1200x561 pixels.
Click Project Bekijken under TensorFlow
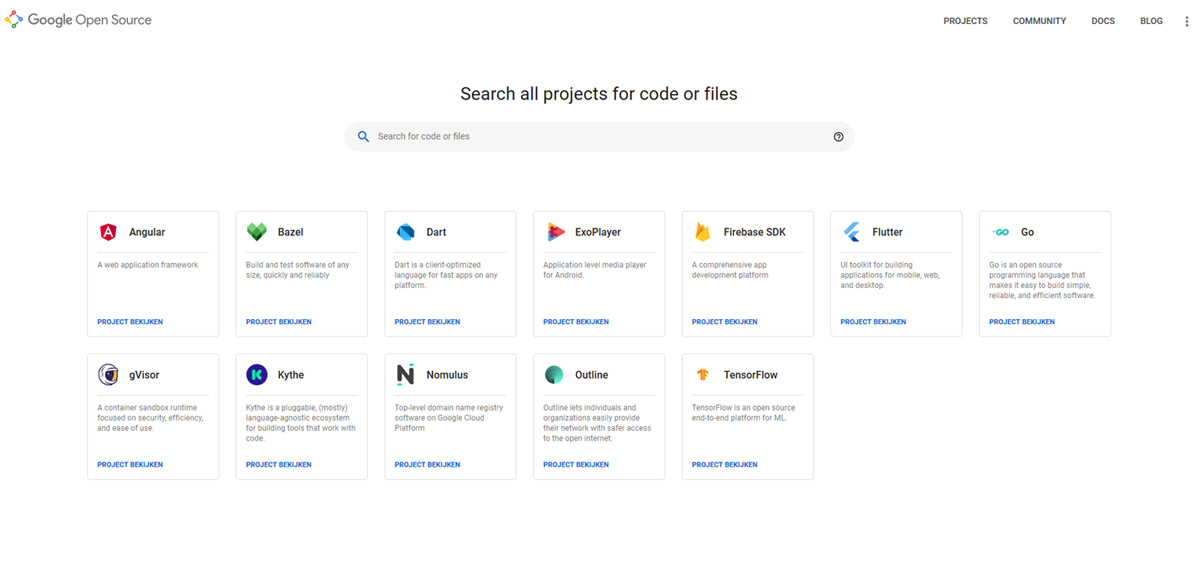pos(725,465)
